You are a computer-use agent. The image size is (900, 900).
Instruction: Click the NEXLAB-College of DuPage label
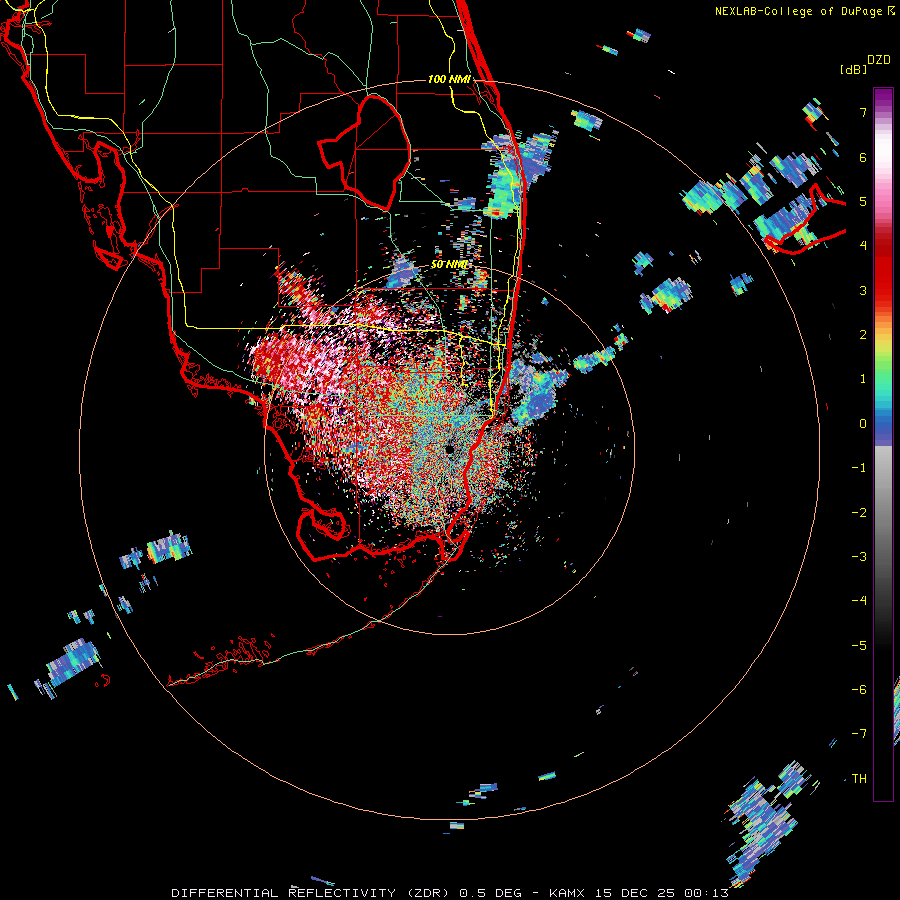(x=798, y=11)
